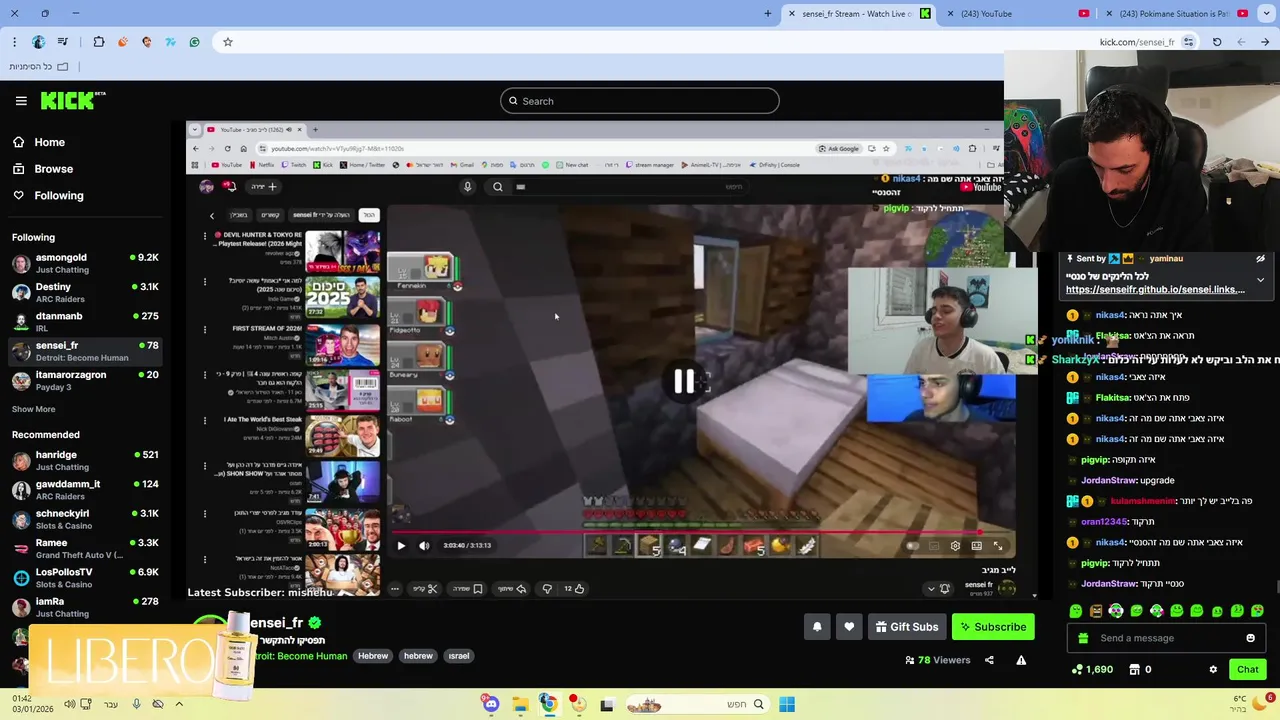Open new browser tab plus button
Screen dimensions: 1280x720
coord(767,13)
